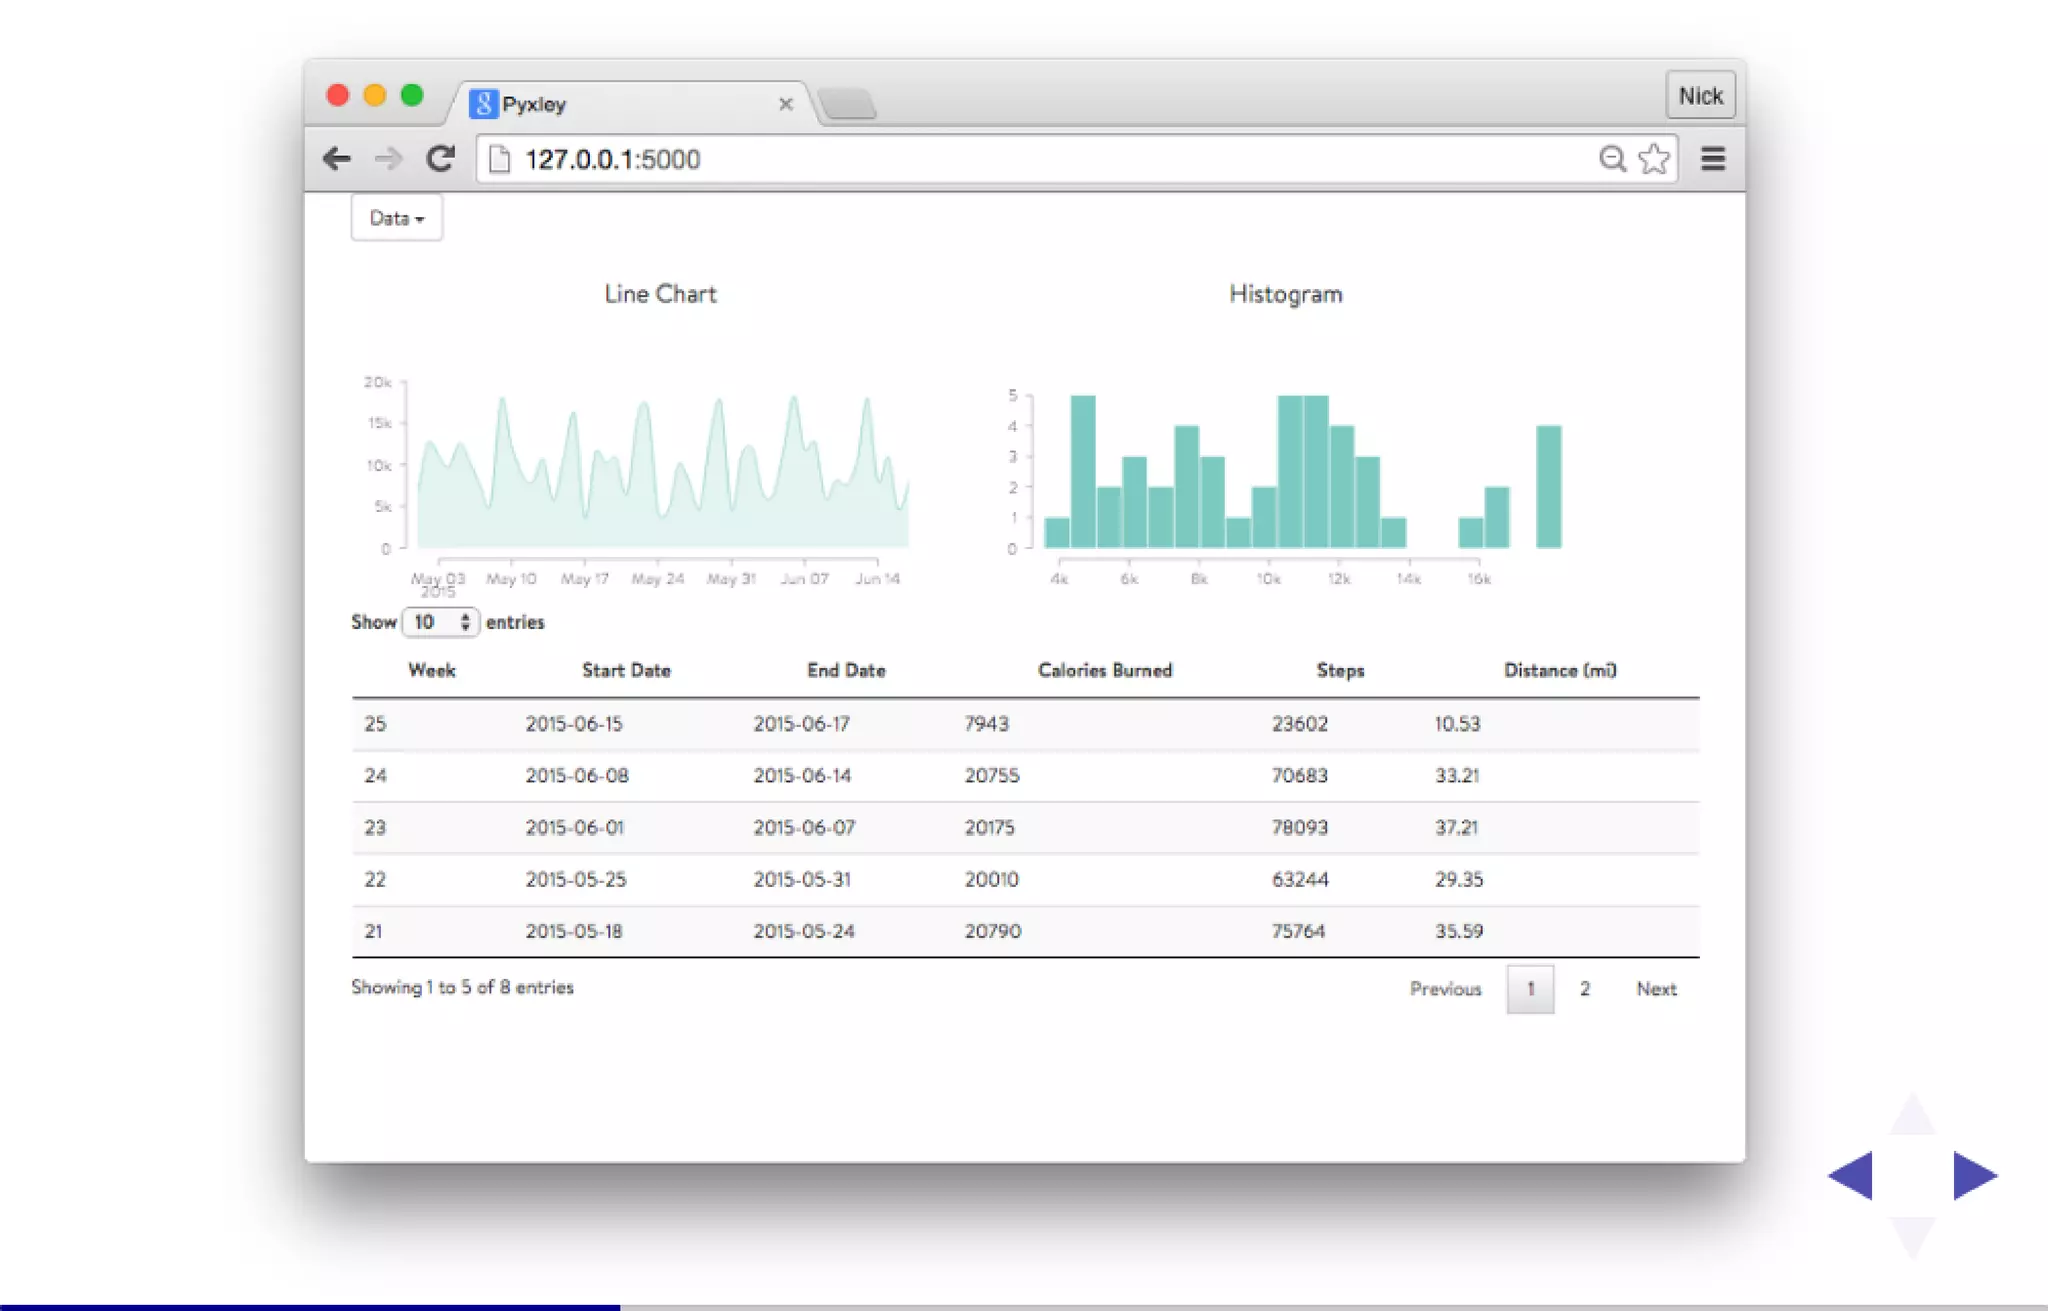Reload the page with refresh icon
Viewport: 2048px width, 1311px height.
pos(441,159)
